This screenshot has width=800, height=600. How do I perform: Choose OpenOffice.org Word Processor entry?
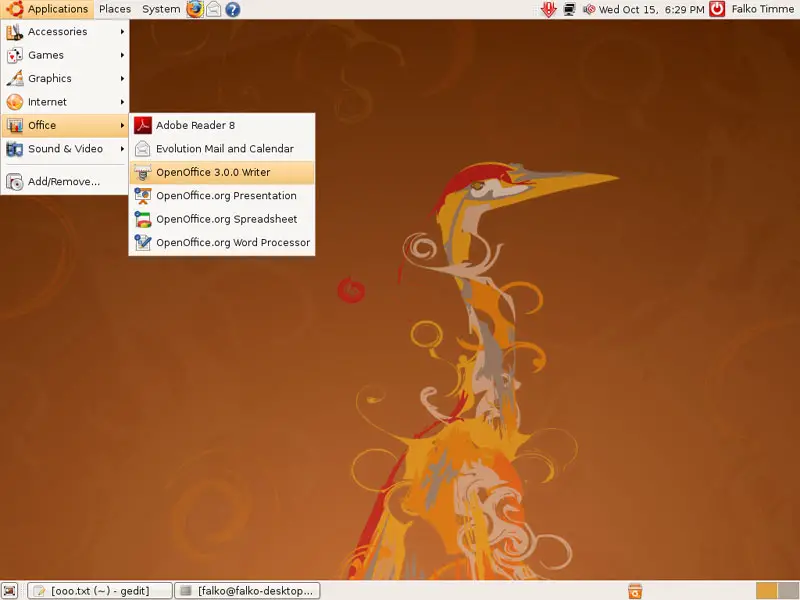click(x=222, y=243)
